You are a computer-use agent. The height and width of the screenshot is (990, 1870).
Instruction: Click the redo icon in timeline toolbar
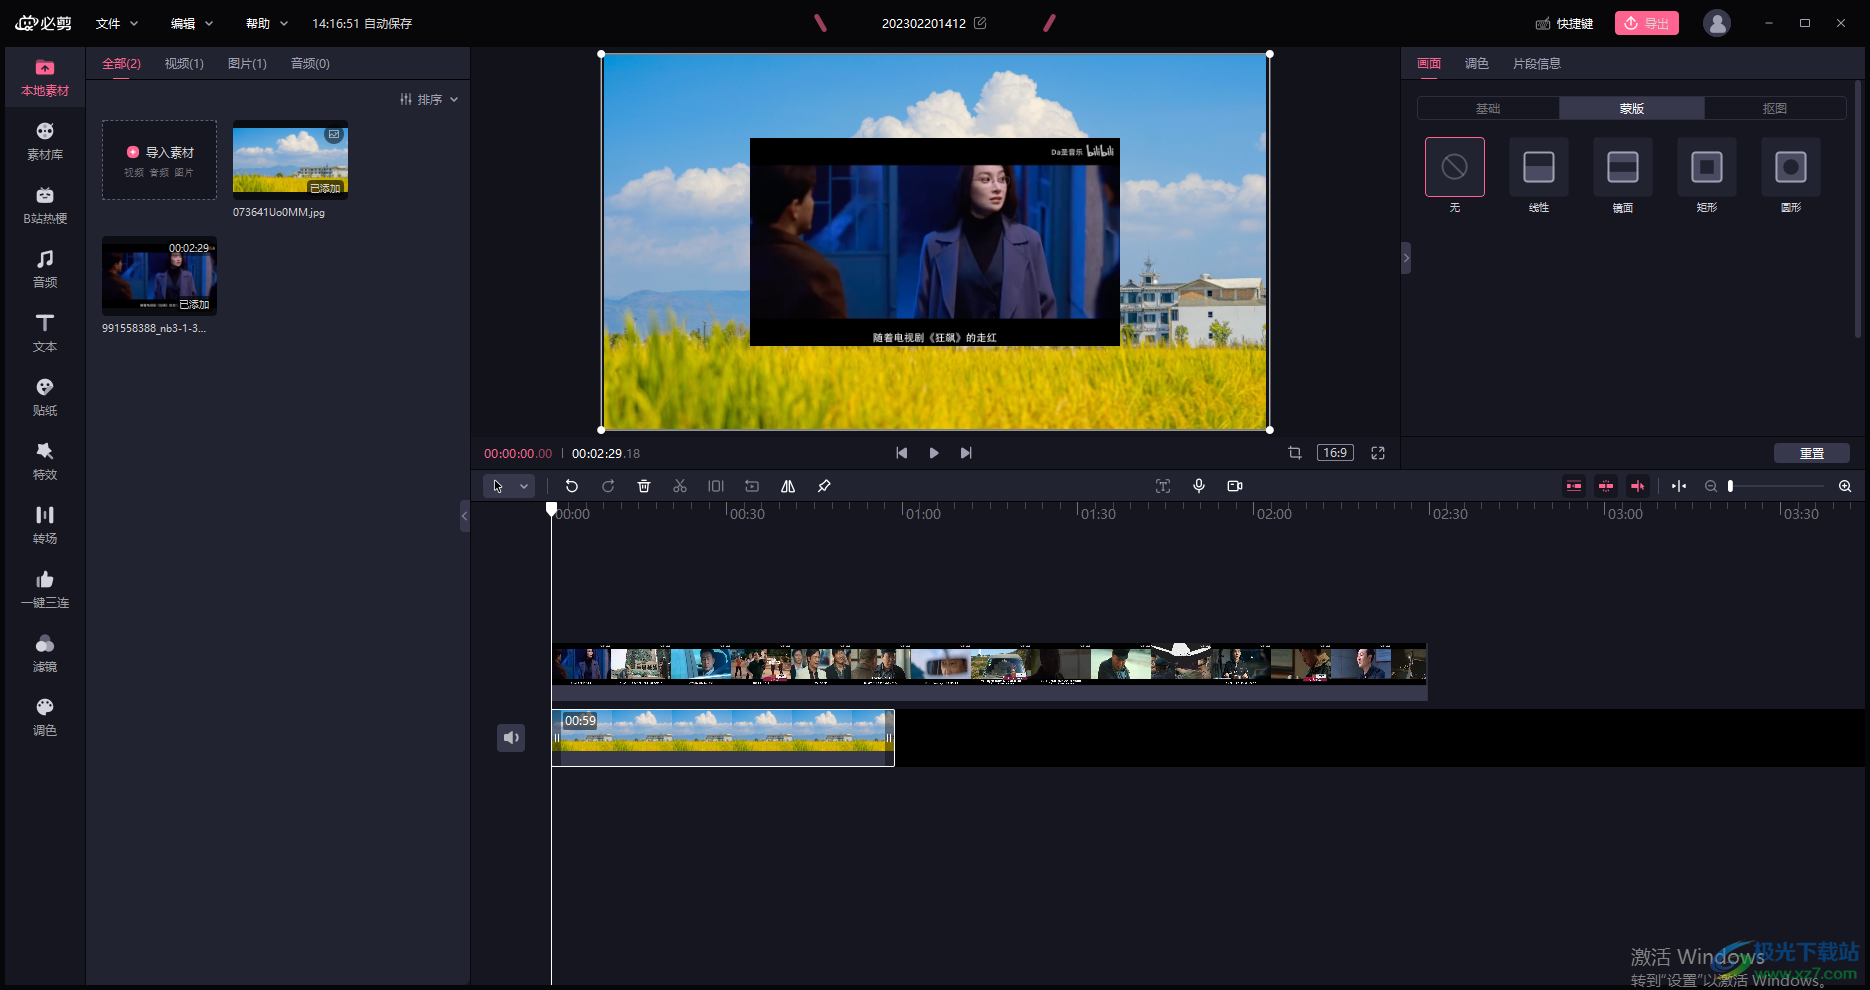coord(608,486)
